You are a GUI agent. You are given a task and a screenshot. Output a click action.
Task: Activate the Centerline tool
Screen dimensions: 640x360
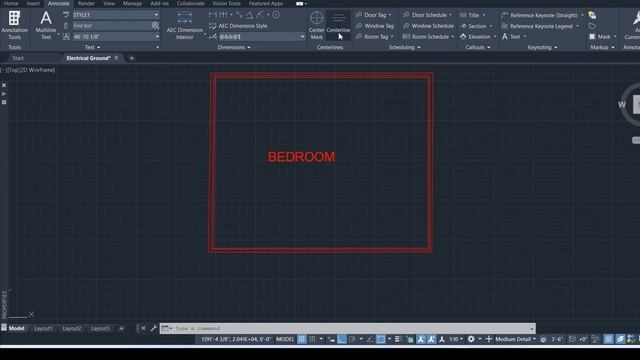pos(338,25)
